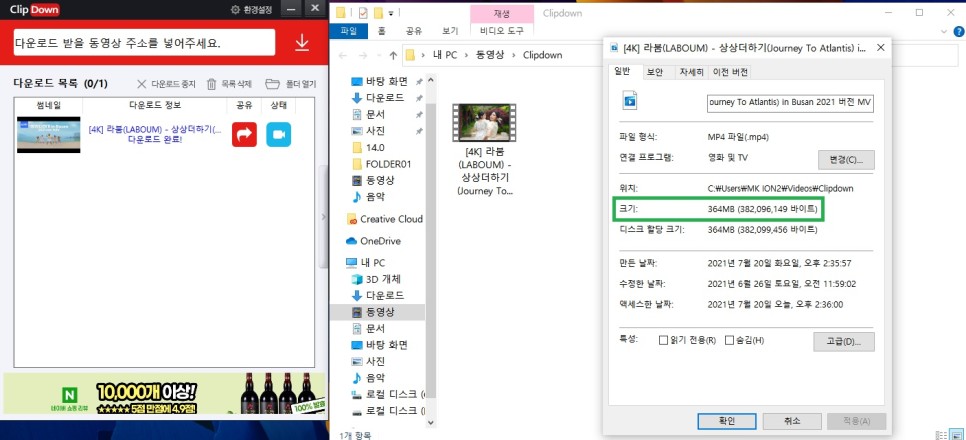The image size is (966, 440).
Task: Click the 취소 button
Action: coord(791,421)
